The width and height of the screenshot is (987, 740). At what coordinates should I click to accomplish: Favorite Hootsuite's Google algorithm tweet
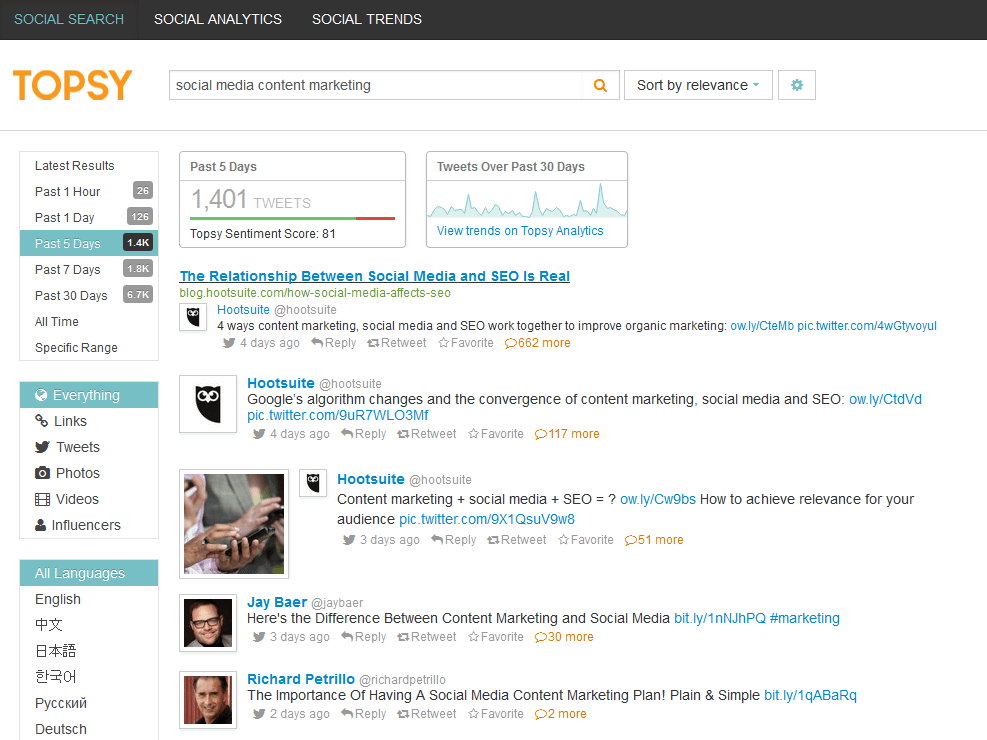click(497, 433)
